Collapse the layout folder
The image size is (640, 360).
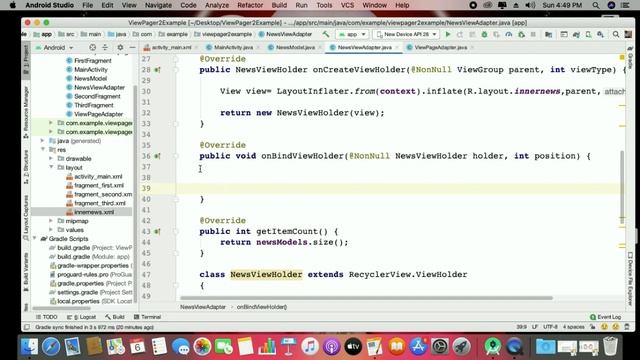[51, 167]
